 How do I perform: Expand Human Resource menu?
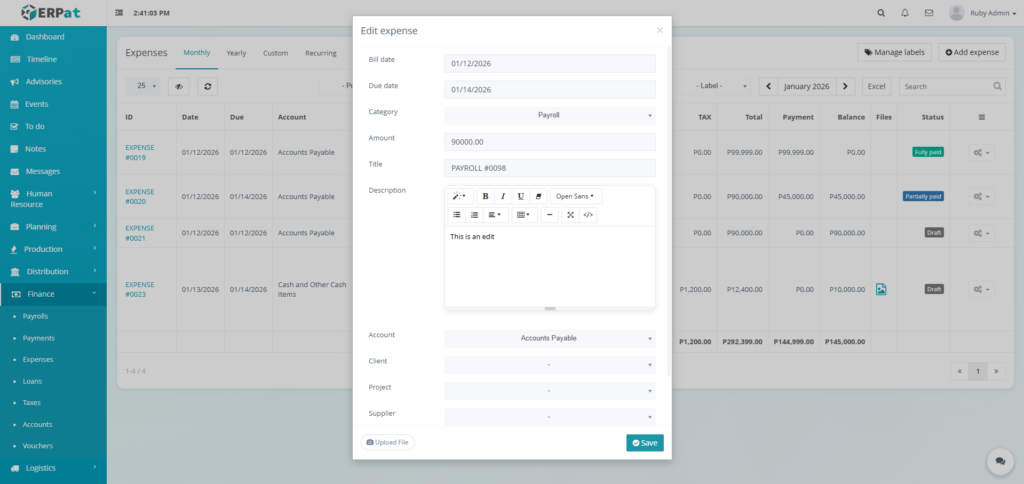point(54,199)
